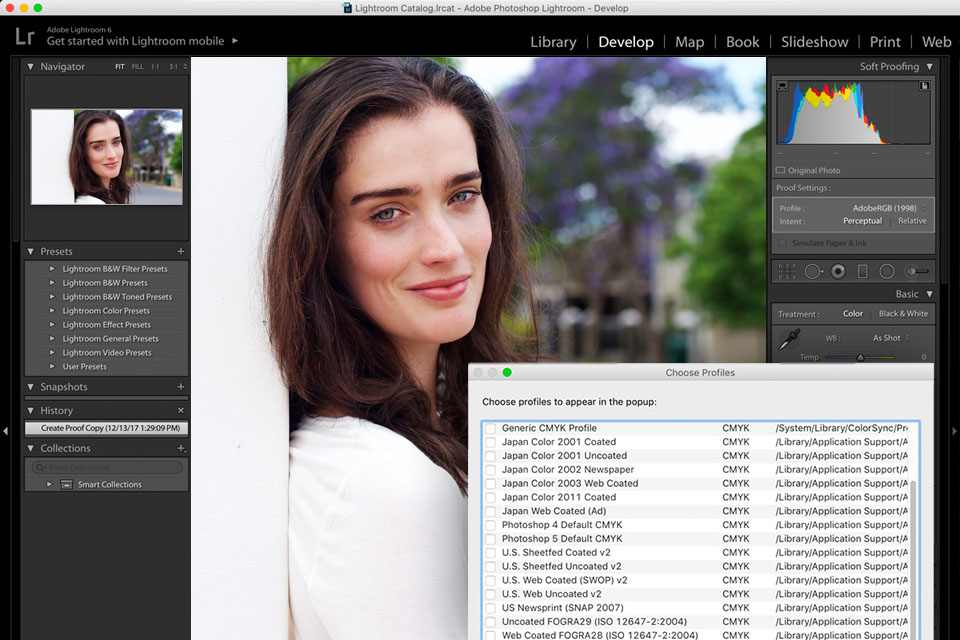Check Photoshop 5 Default CMYK box
The height and width of the screenshot is (640, 960).
pos(490,539)
